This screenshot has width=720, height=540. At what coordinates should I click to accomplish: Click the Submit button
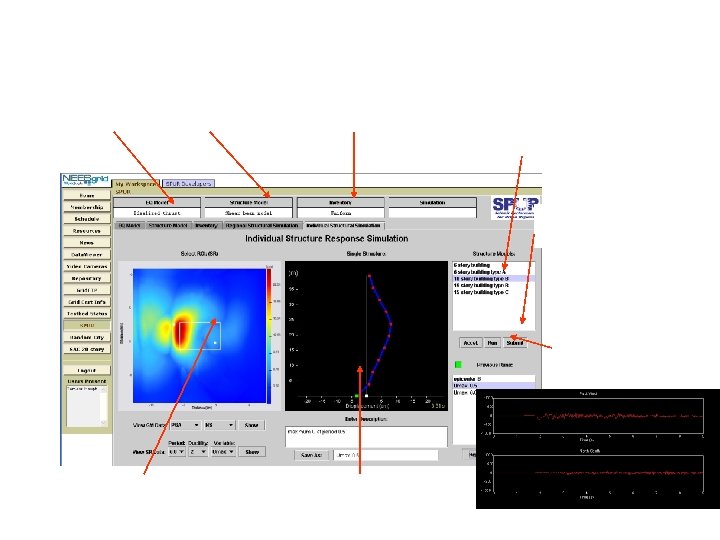(x=514, y=343)
